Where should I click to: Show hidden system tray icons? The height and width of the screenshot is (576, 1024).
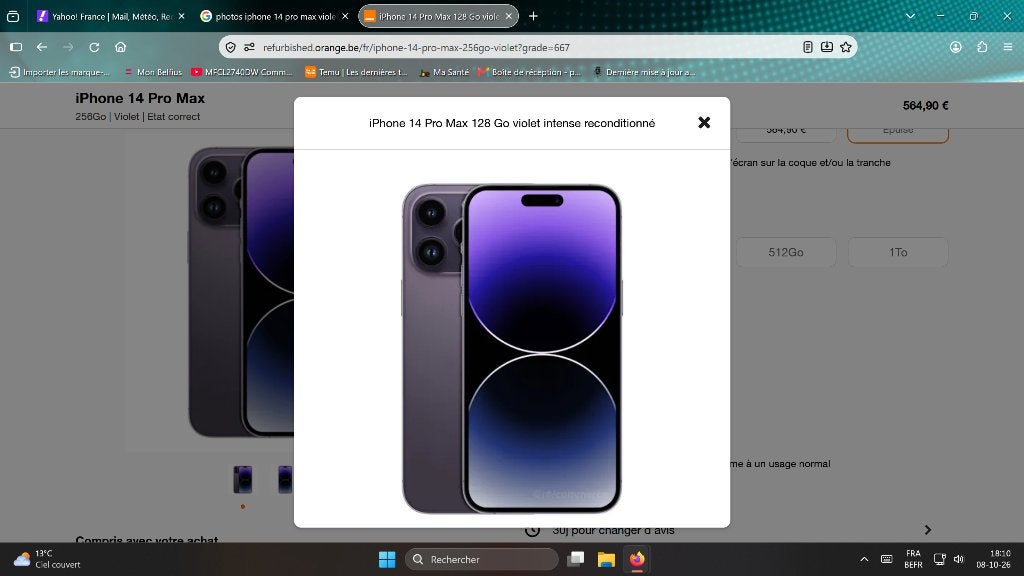(864, 560)
